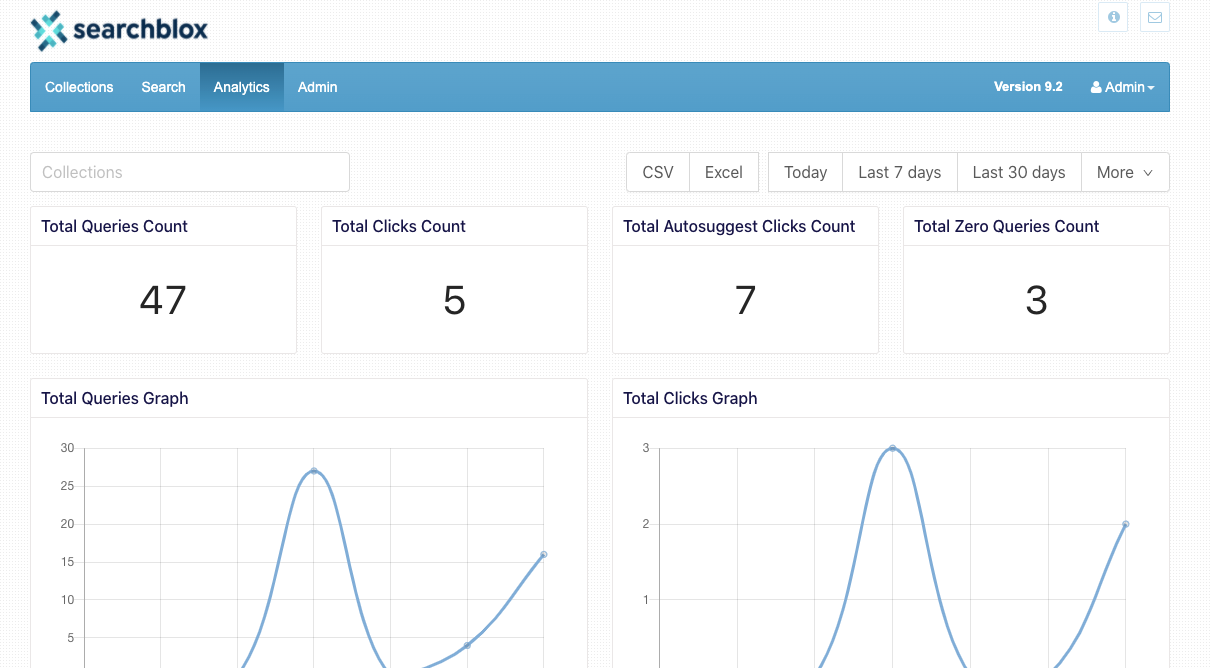Click the last data point in Queries Graph

[543, 554]
